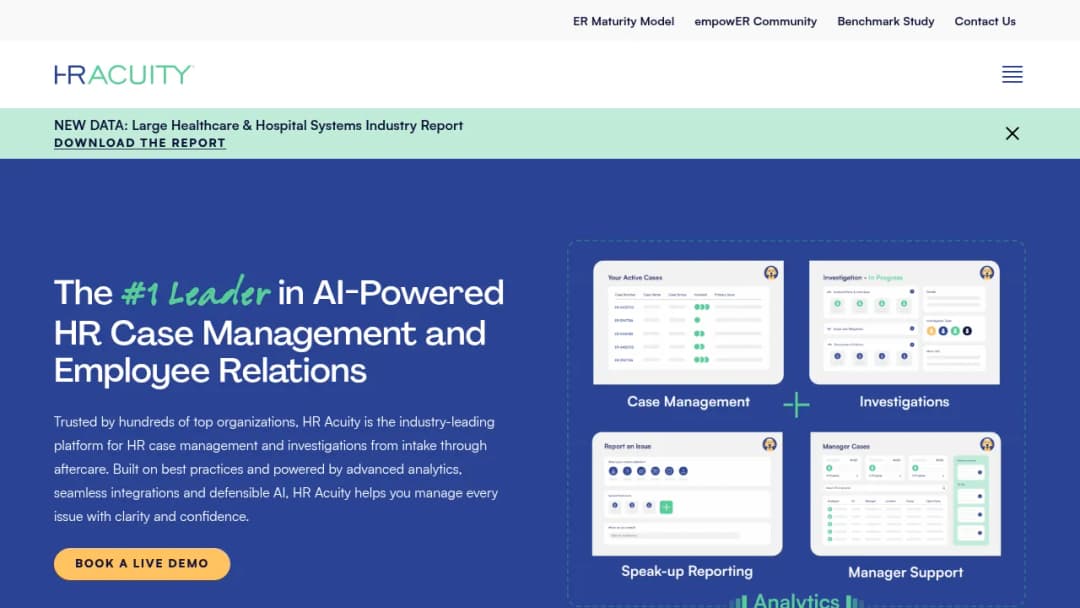Open the Investigations screenshot thumbnail
This screenshot has height=608, width=1080.
point(904,322)
